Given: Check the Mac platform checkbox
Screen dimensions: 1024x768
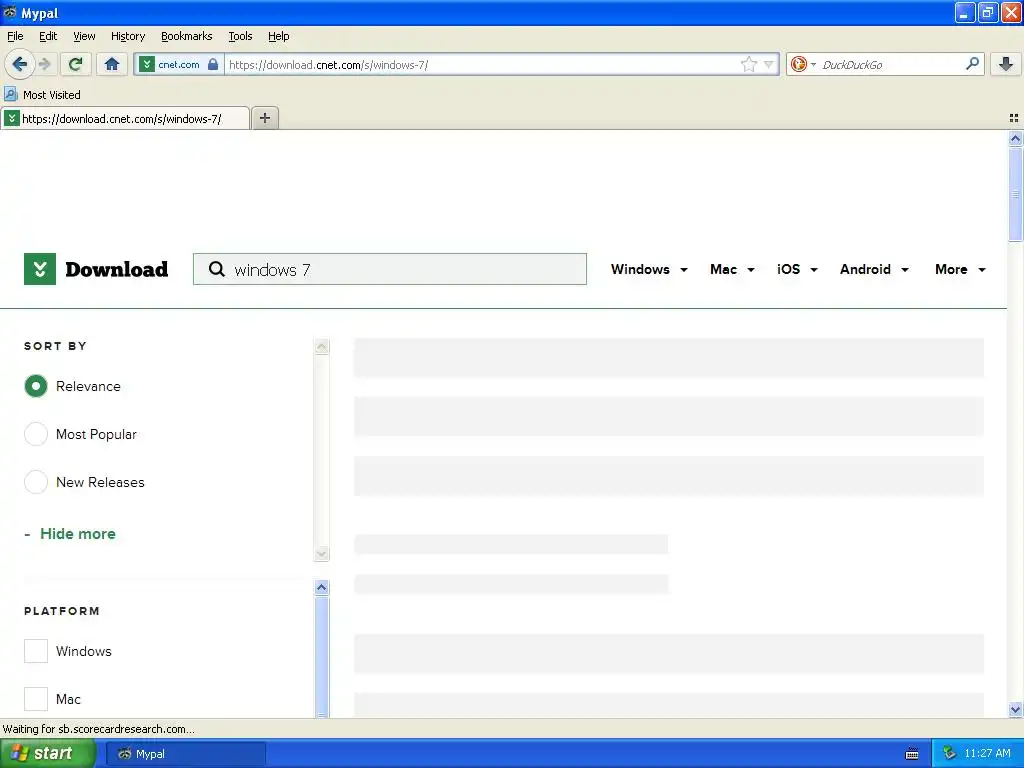Looking at the screenshot, I should point(36,699).
